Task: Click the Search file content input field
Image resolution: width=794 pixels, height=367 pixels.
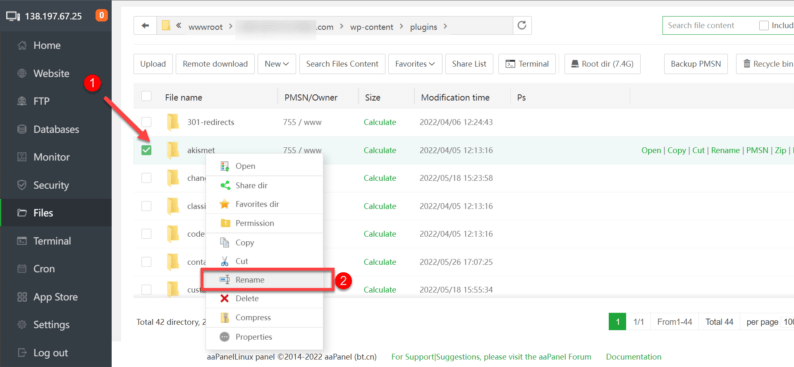Action: pos(709,25)
